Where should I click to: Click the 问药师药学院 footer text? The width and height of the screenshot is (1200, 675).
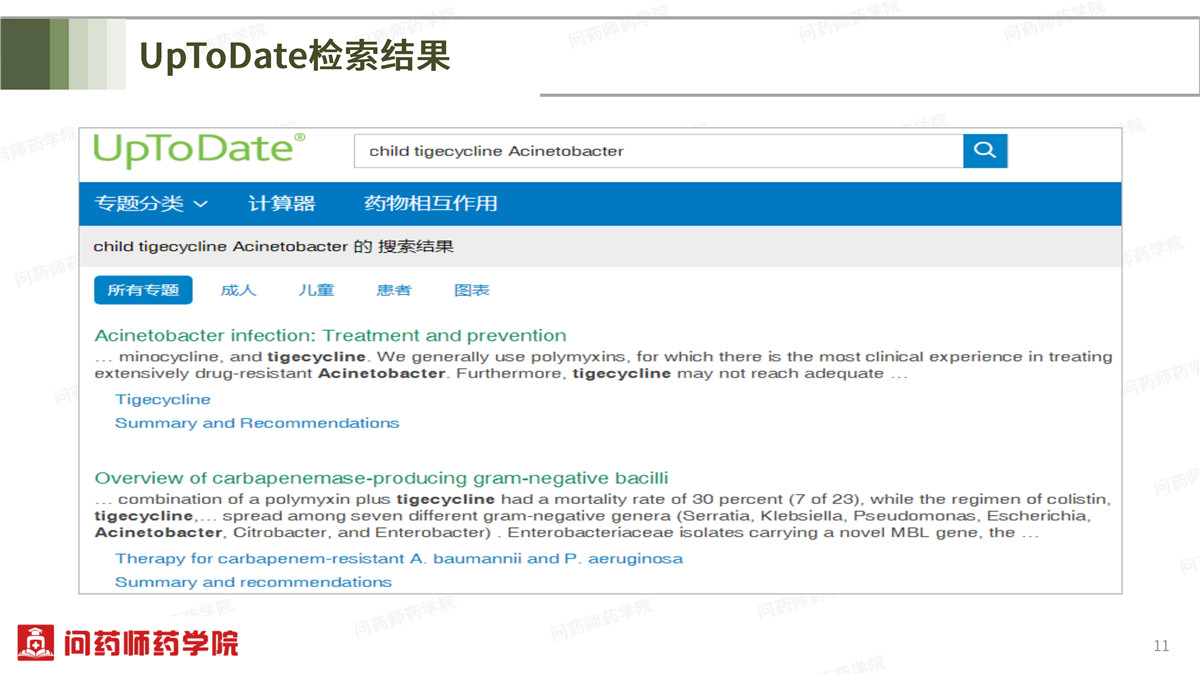point(150,643)
